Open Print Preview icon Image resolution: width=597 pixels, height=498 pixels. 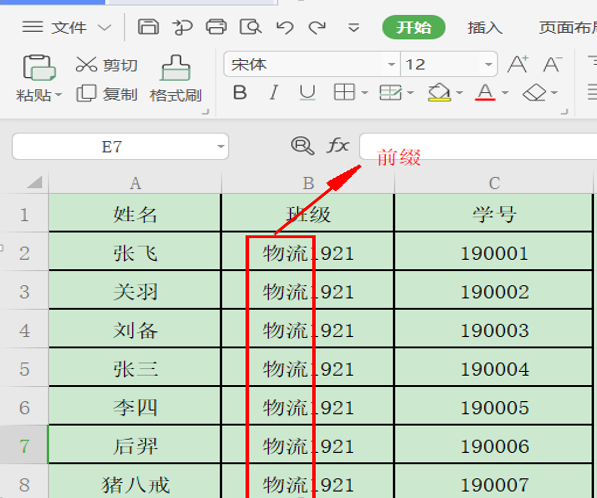tap(250, 27)
